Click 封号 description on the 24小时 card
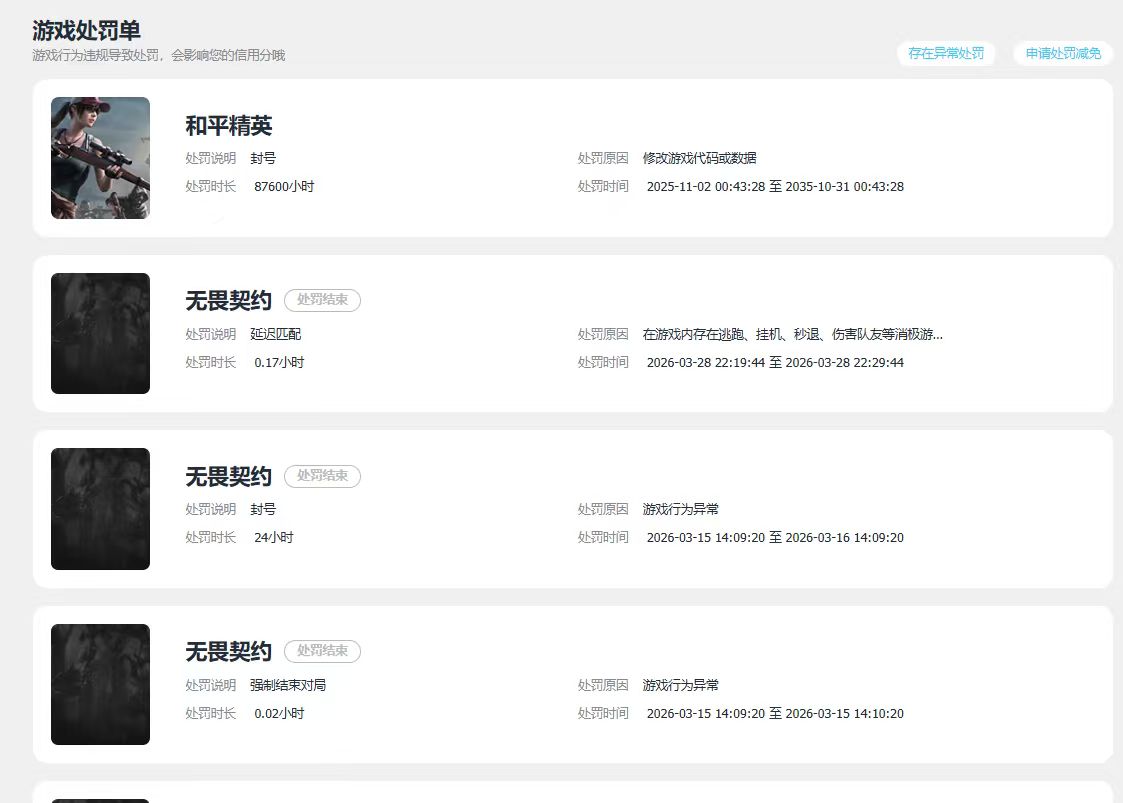 263,509
